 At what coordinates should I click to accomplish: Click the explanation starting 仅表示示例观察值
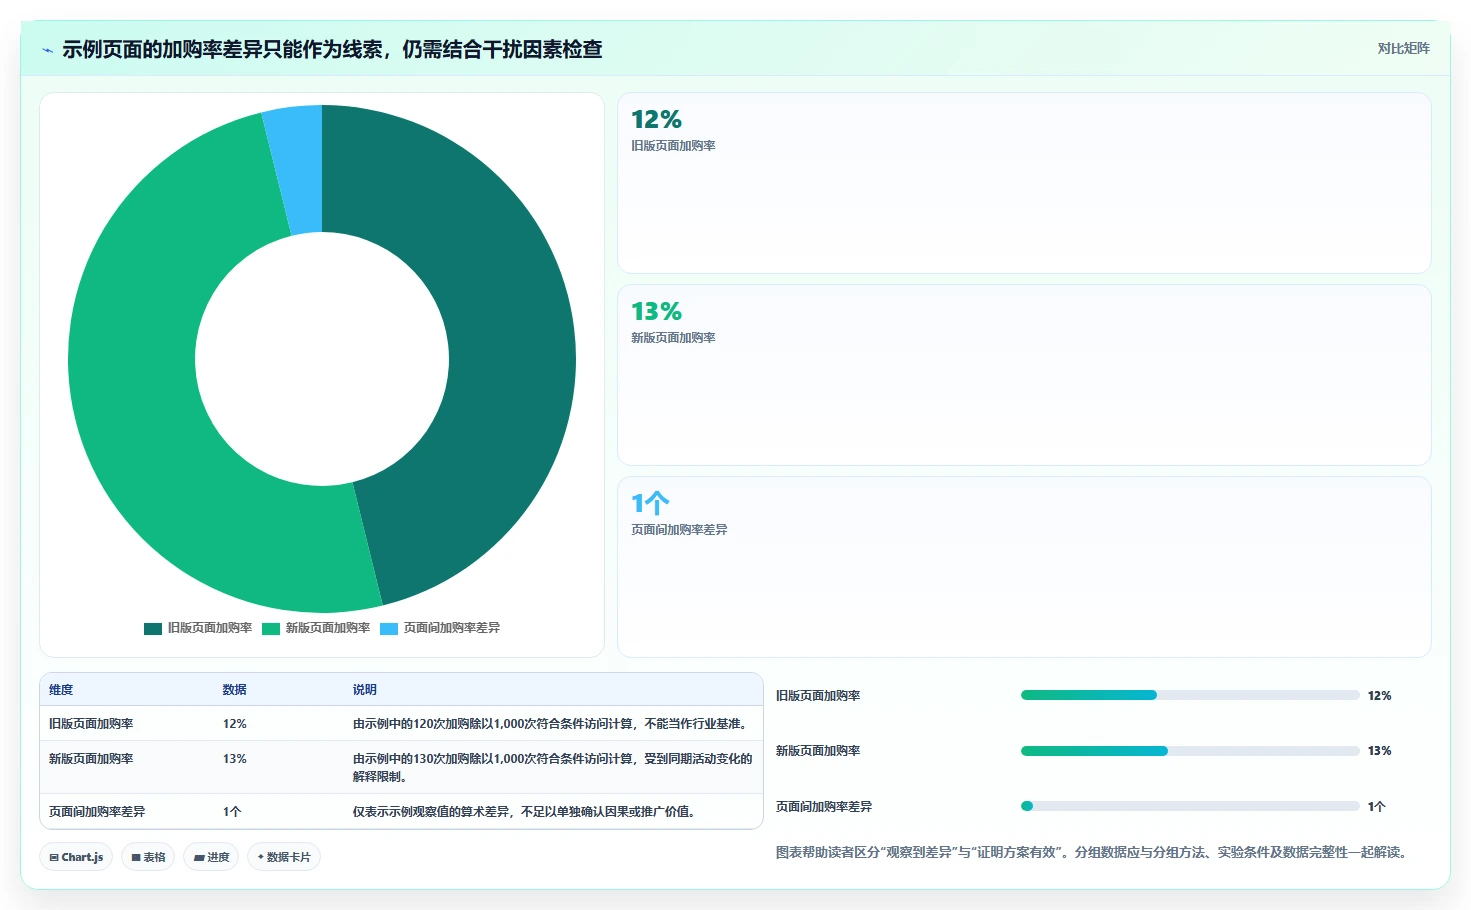tap(524, 812)
